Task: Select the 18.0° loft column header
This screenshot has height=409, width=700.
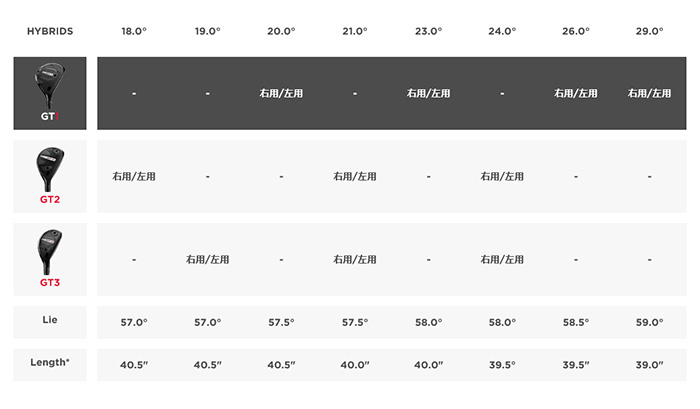Action: click(x=134, y=31)
